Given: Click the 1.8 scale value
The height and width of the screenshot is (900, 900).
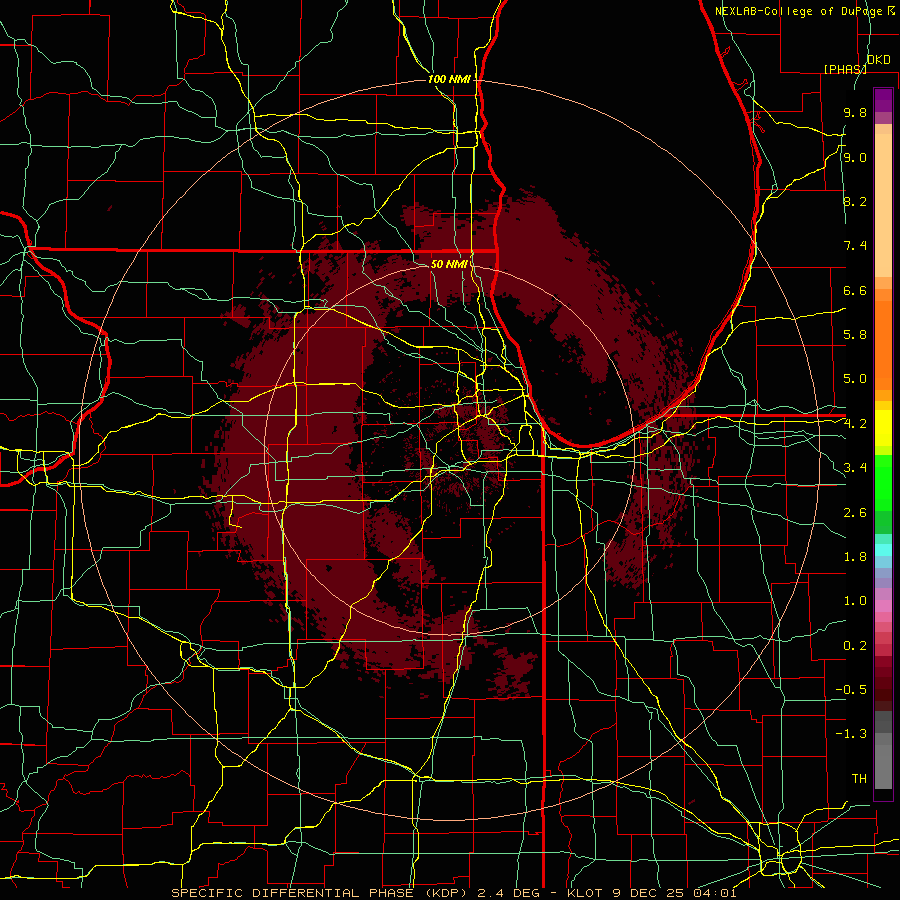Looking at the screenshot, I should click(855, 556).
